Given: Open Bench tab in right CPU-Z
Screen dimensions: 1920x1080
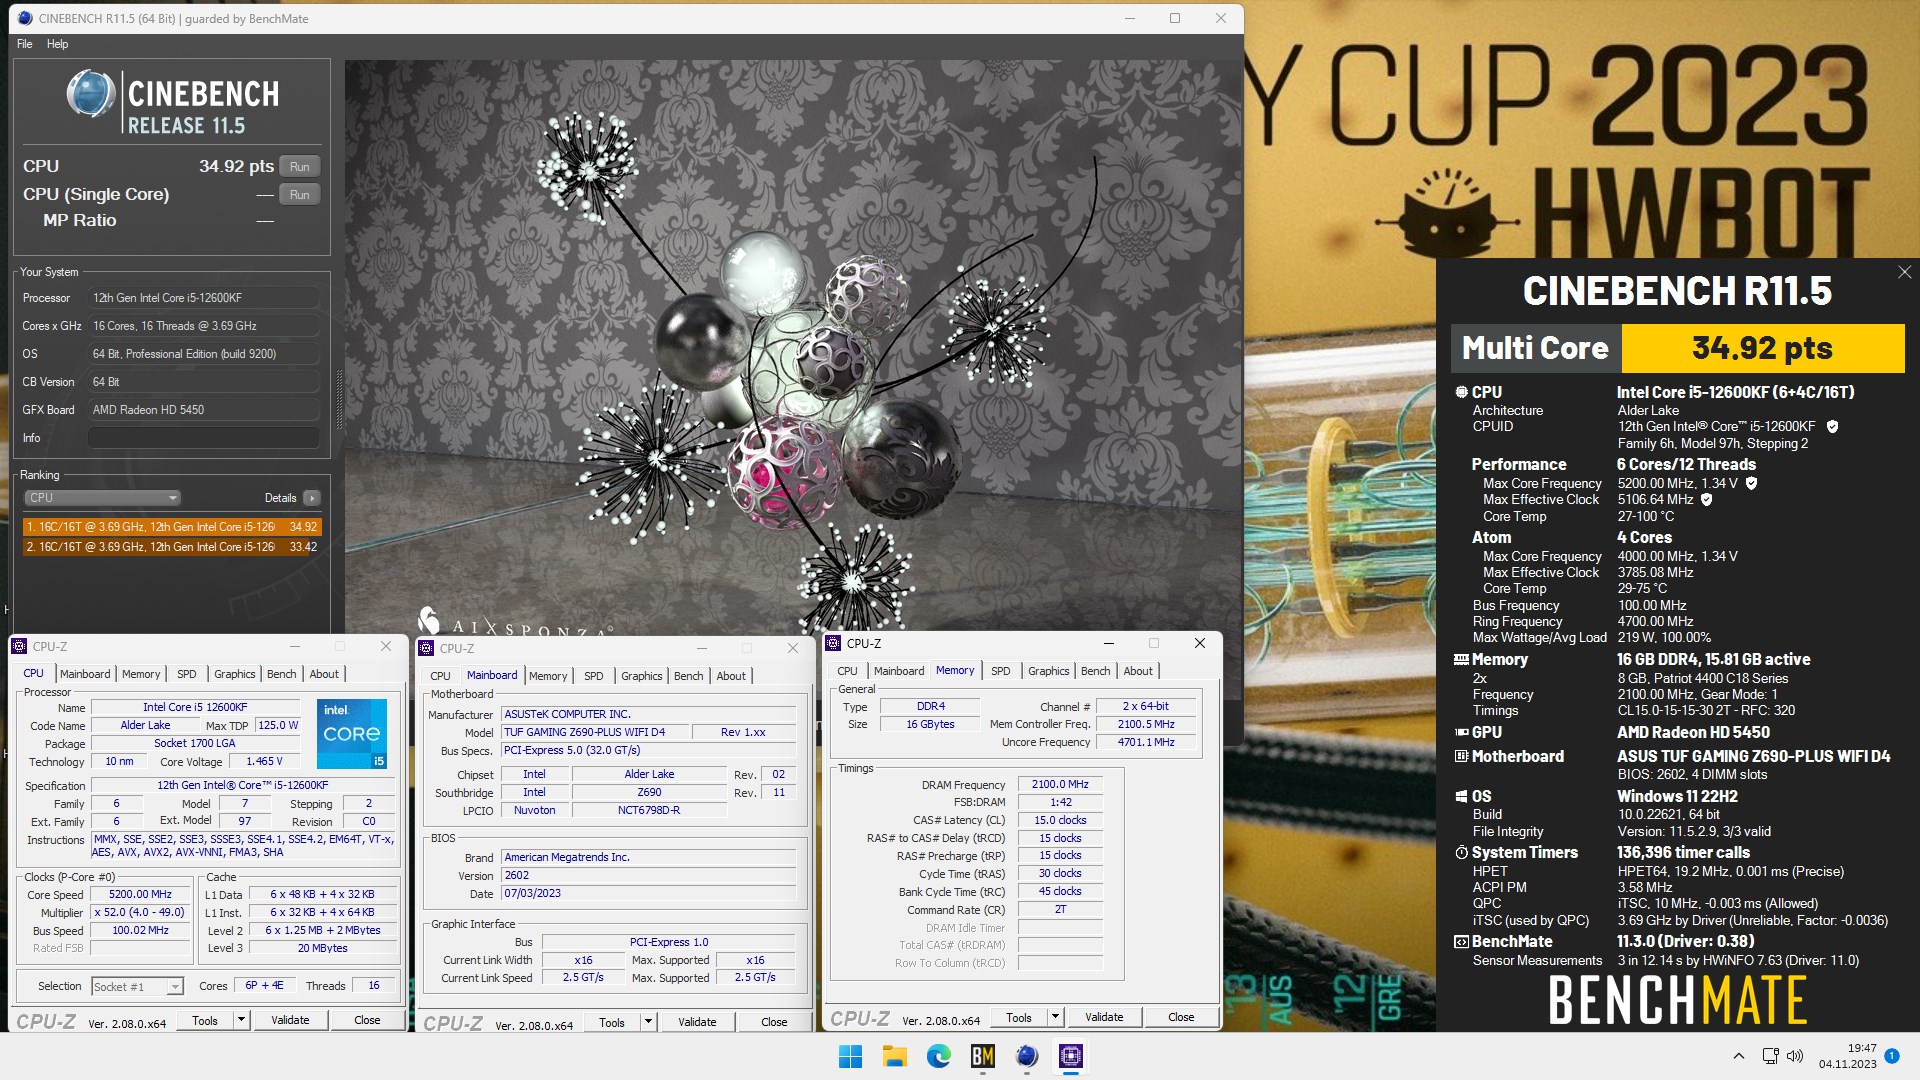Looking at the screenshot, I should point(1096,671).
